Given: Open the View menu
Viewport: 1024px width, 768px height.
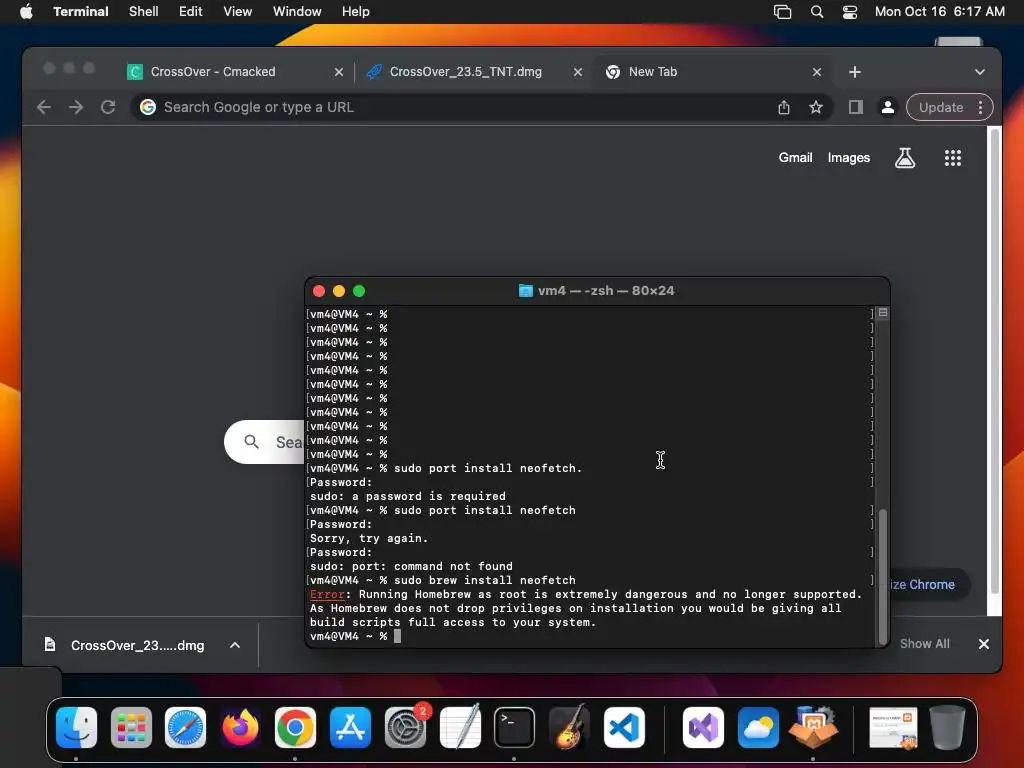Looking at the screenshot, I should (x=238, y=12).
